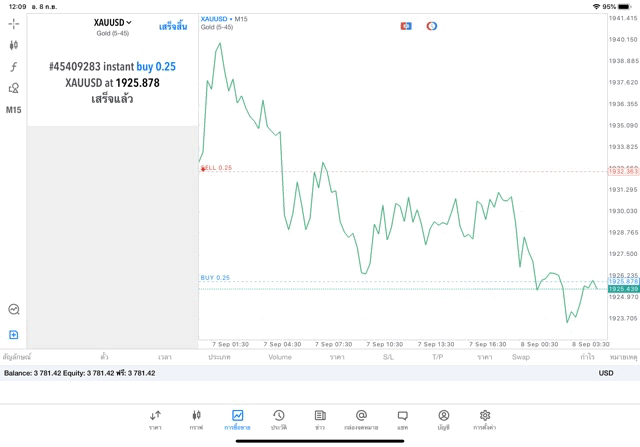Select the crosshair tool in left sidebar
Image resolution: width=640 pixels, height=447 pixels.
tap(14, 23)
